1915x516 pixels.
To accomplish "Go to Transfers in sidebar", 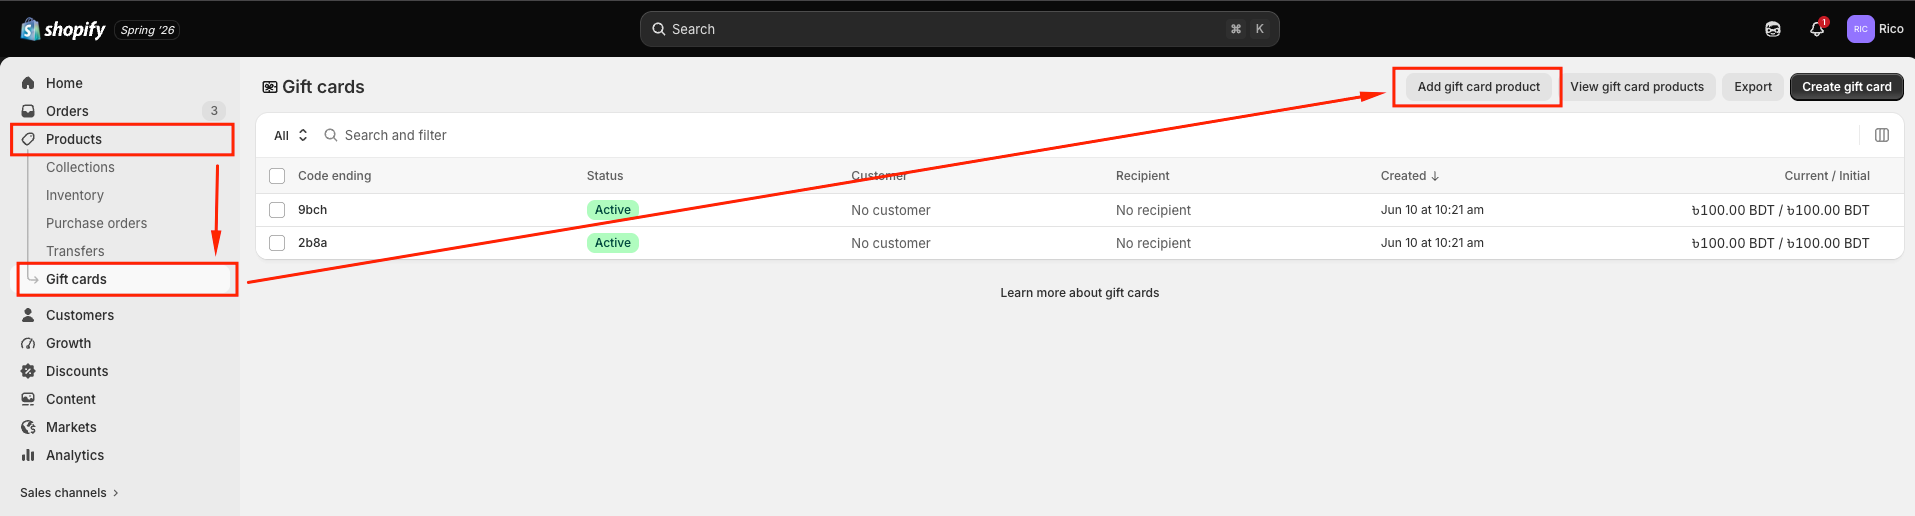I will click(75, 251).
